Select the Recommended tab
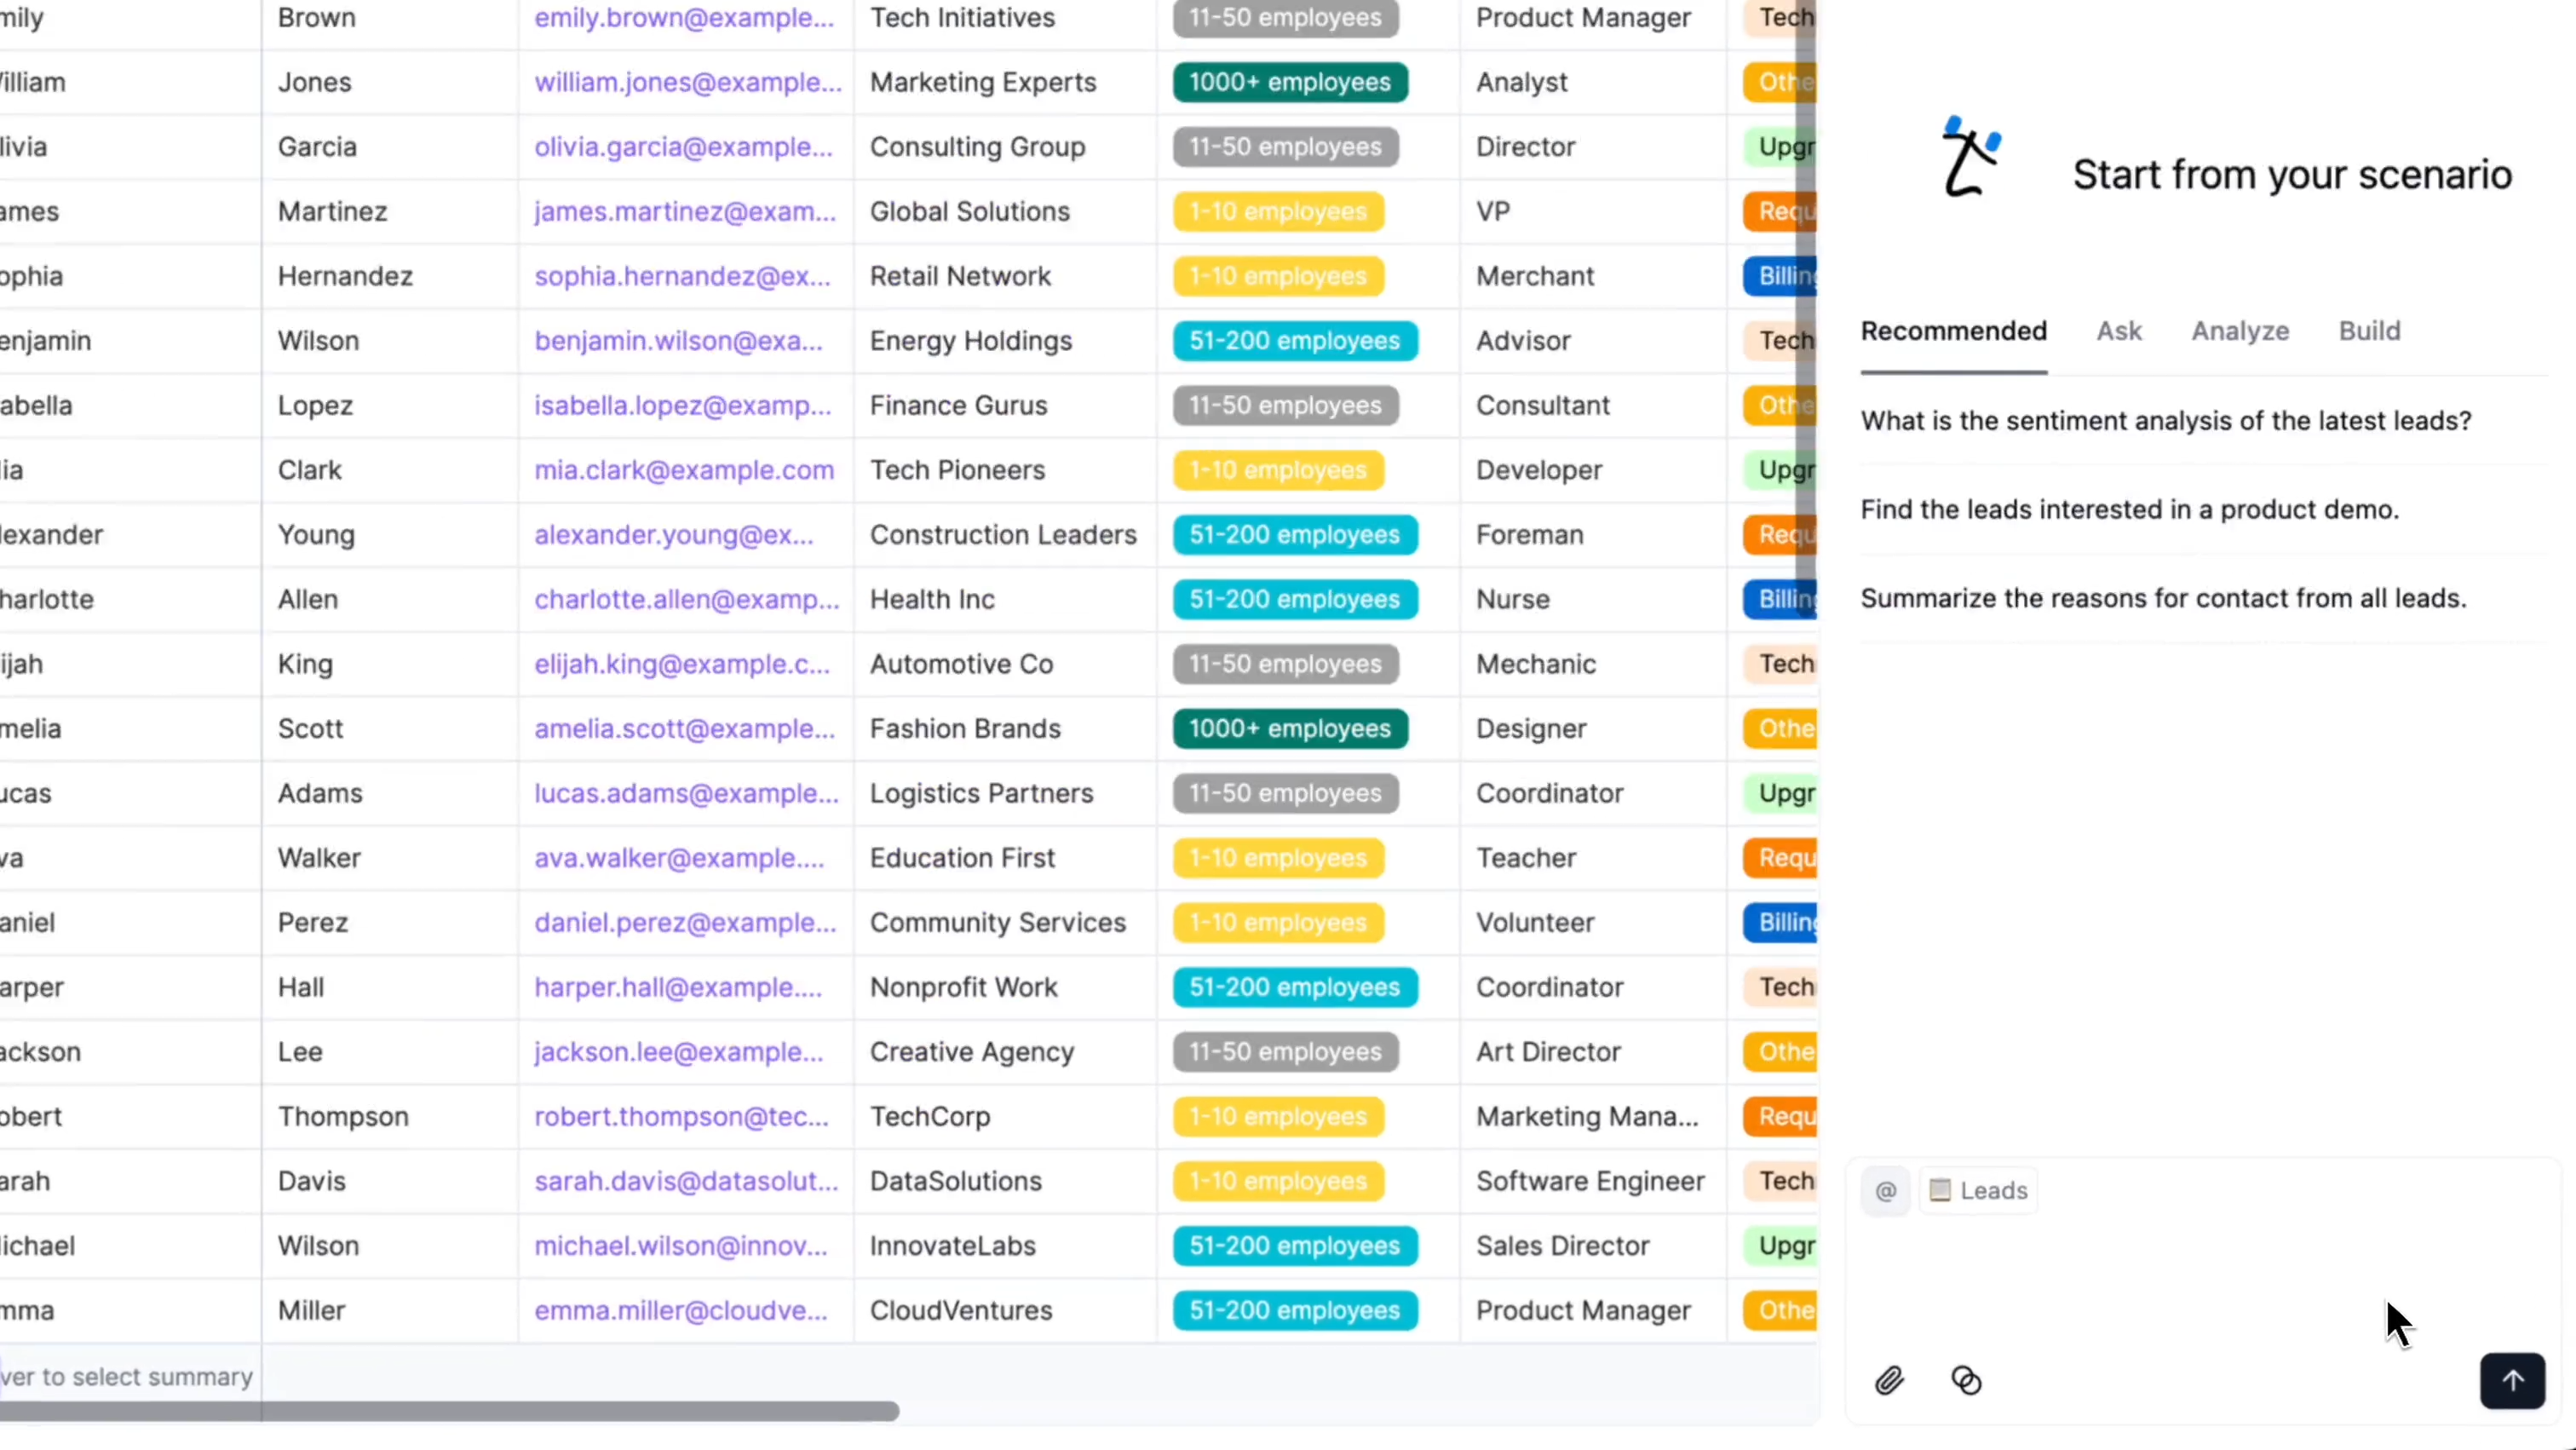 (1953, 331)
